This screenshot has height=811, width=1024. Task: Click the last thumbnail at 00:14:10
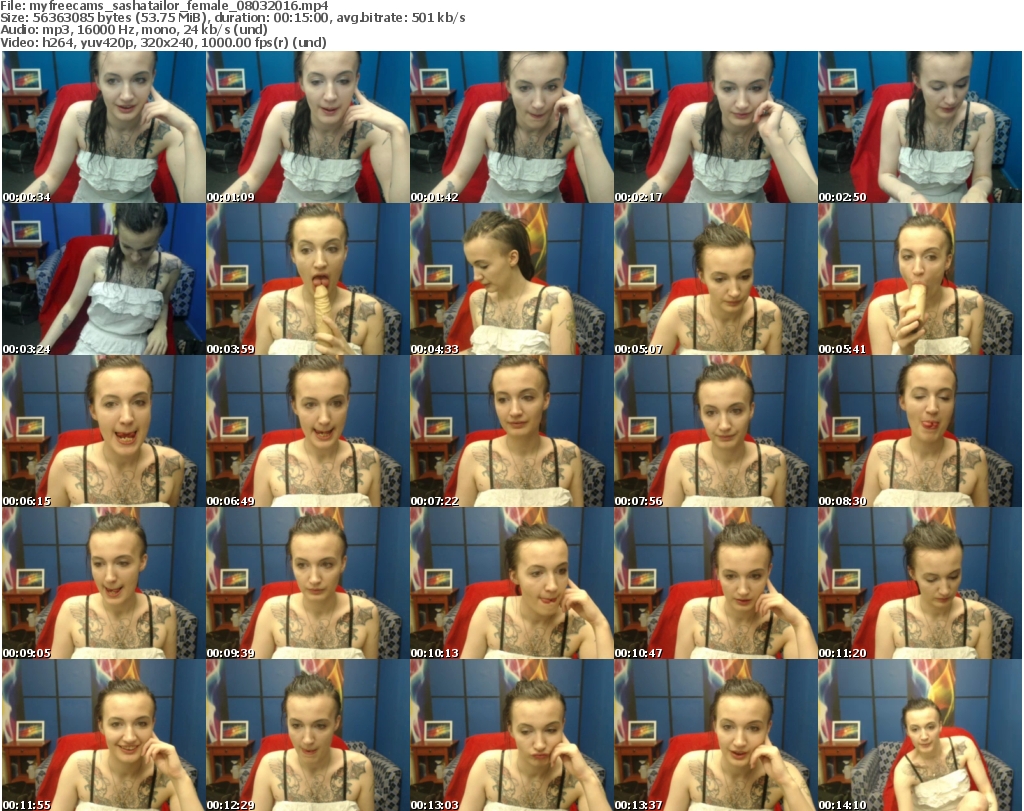pos(919,735)
